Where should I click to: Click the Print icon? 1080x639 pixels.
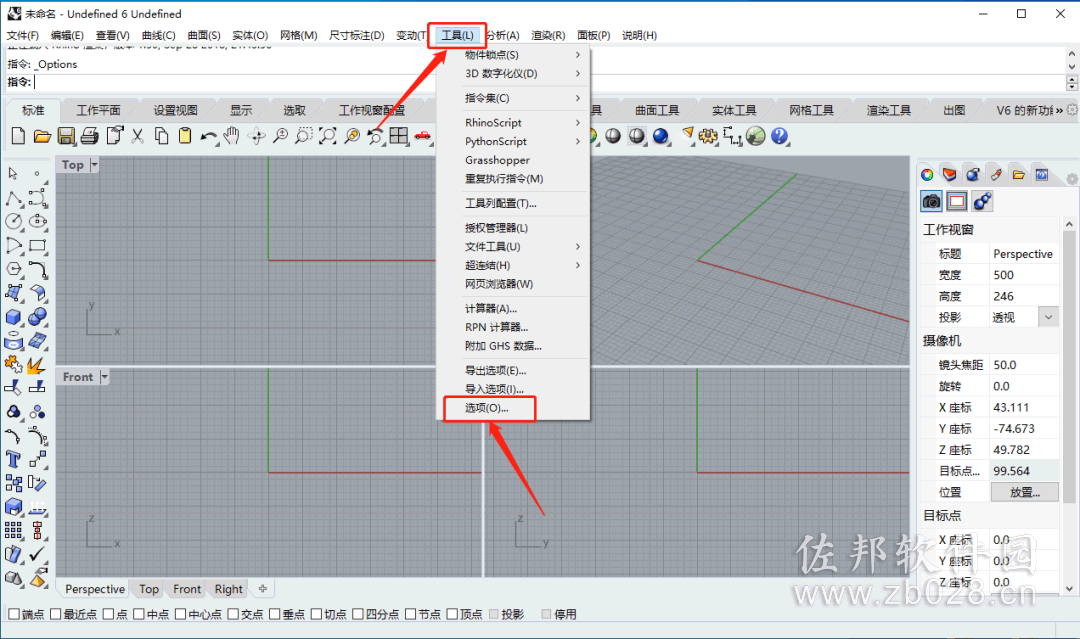coord(90,136)
